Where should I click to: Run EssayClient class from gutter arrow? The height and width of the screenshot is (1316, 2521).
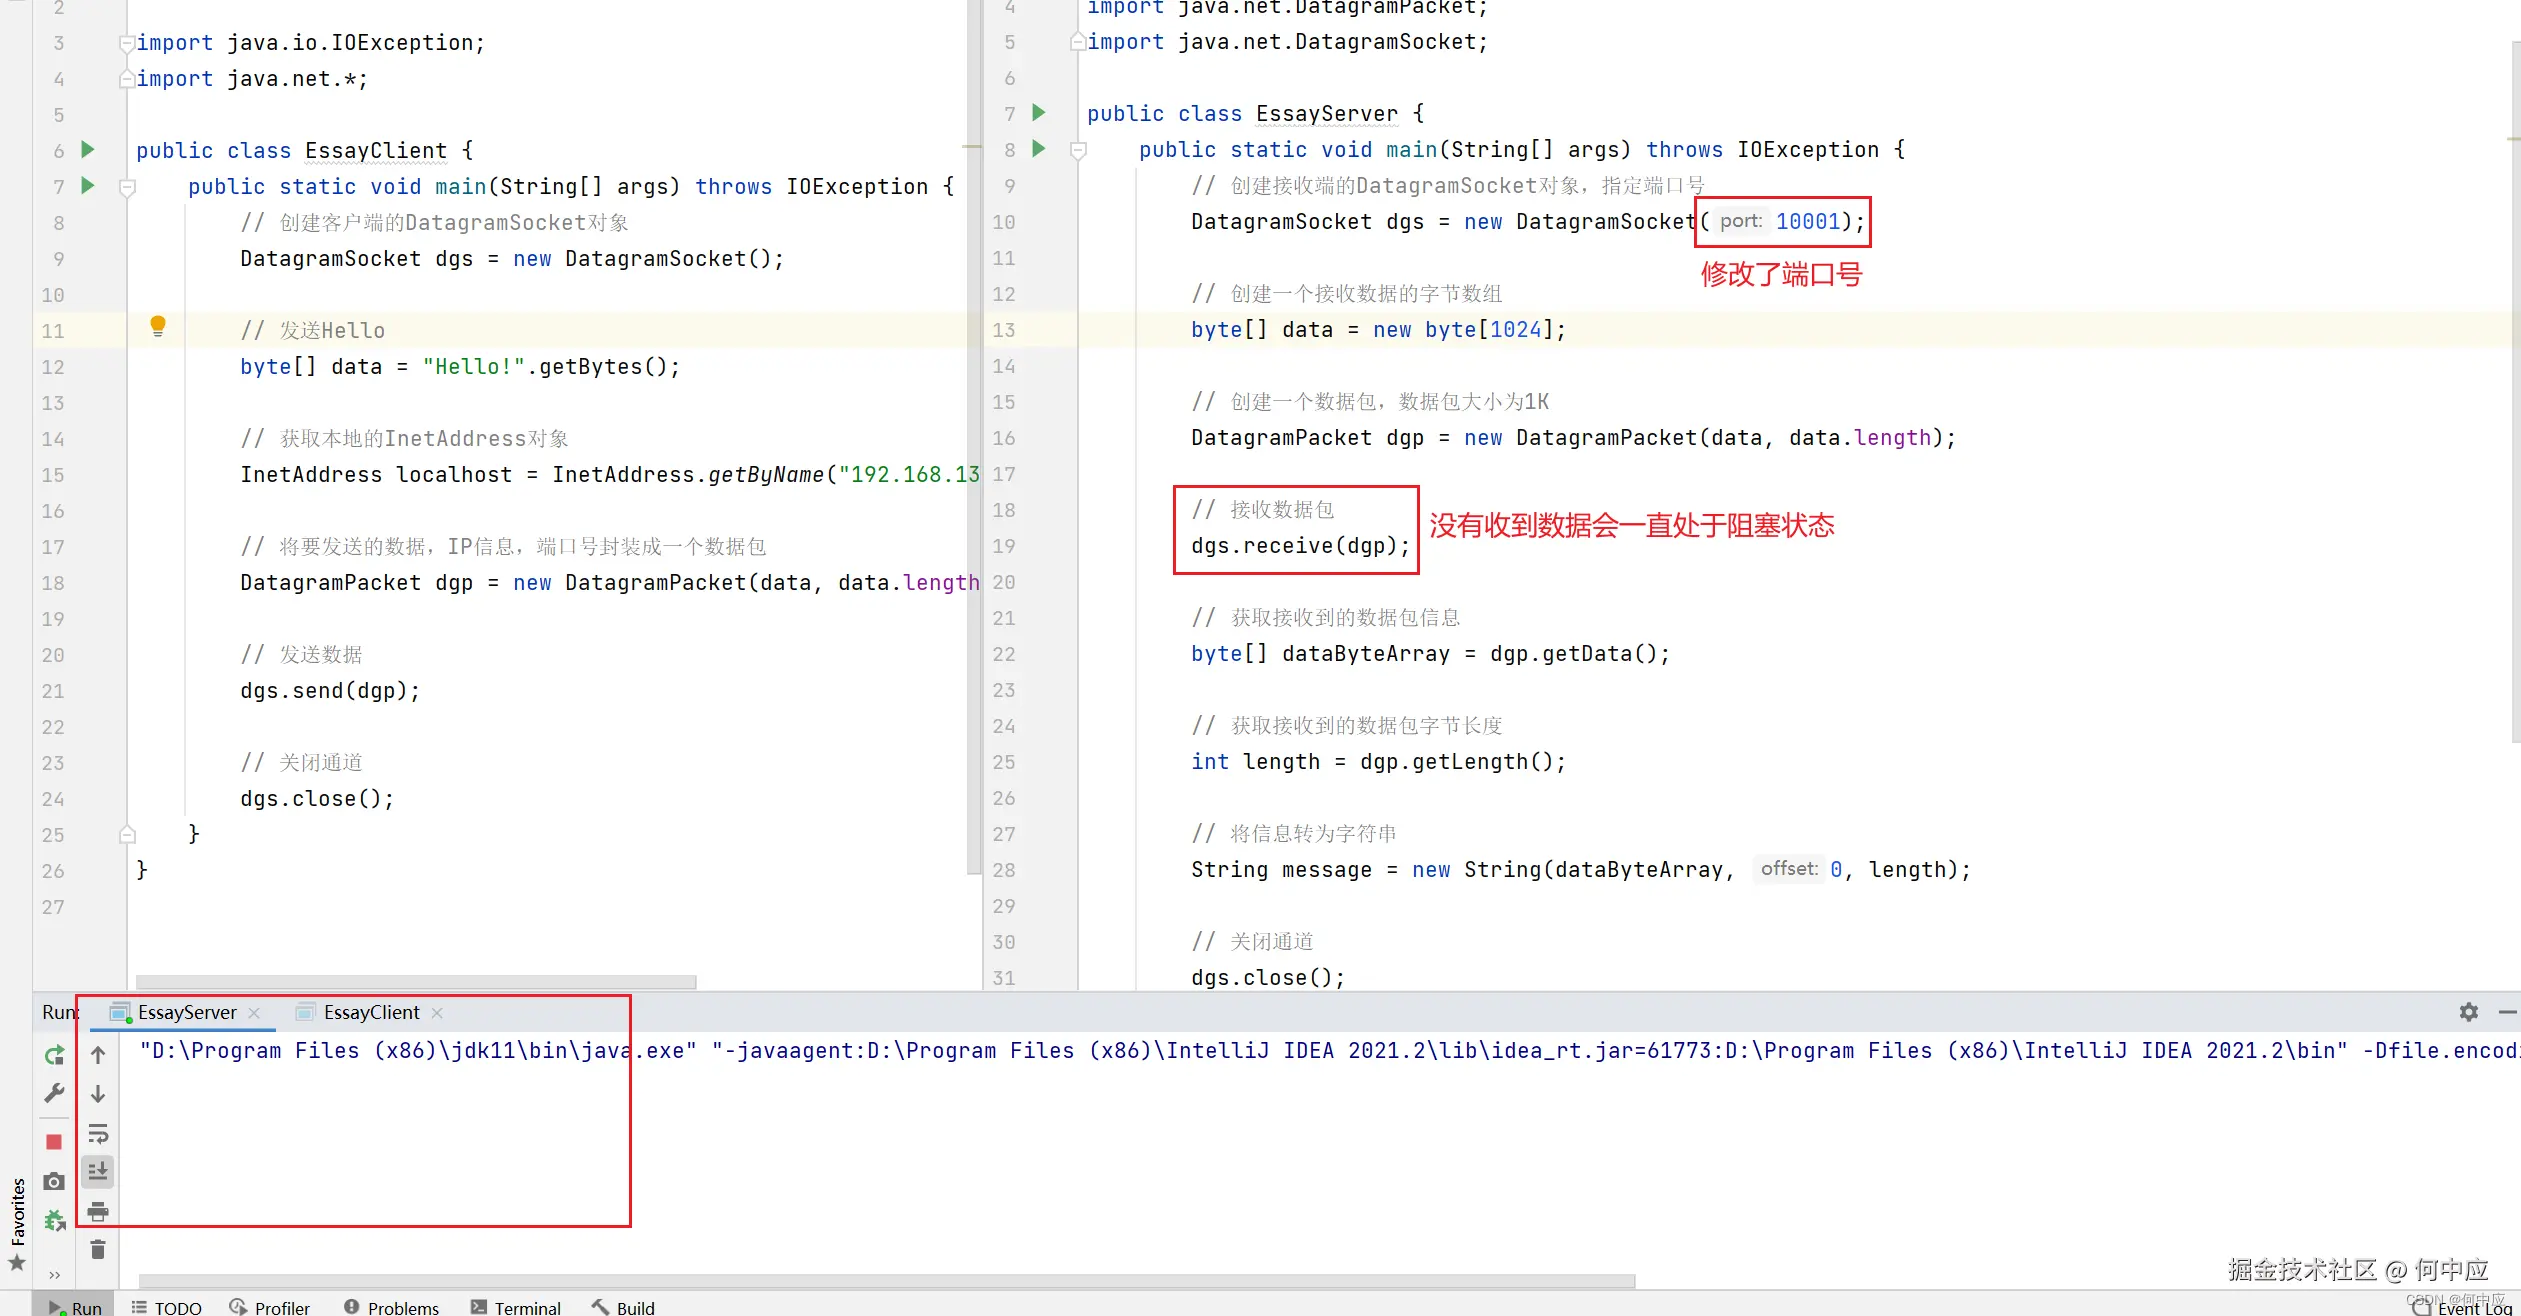coord(88,150)
